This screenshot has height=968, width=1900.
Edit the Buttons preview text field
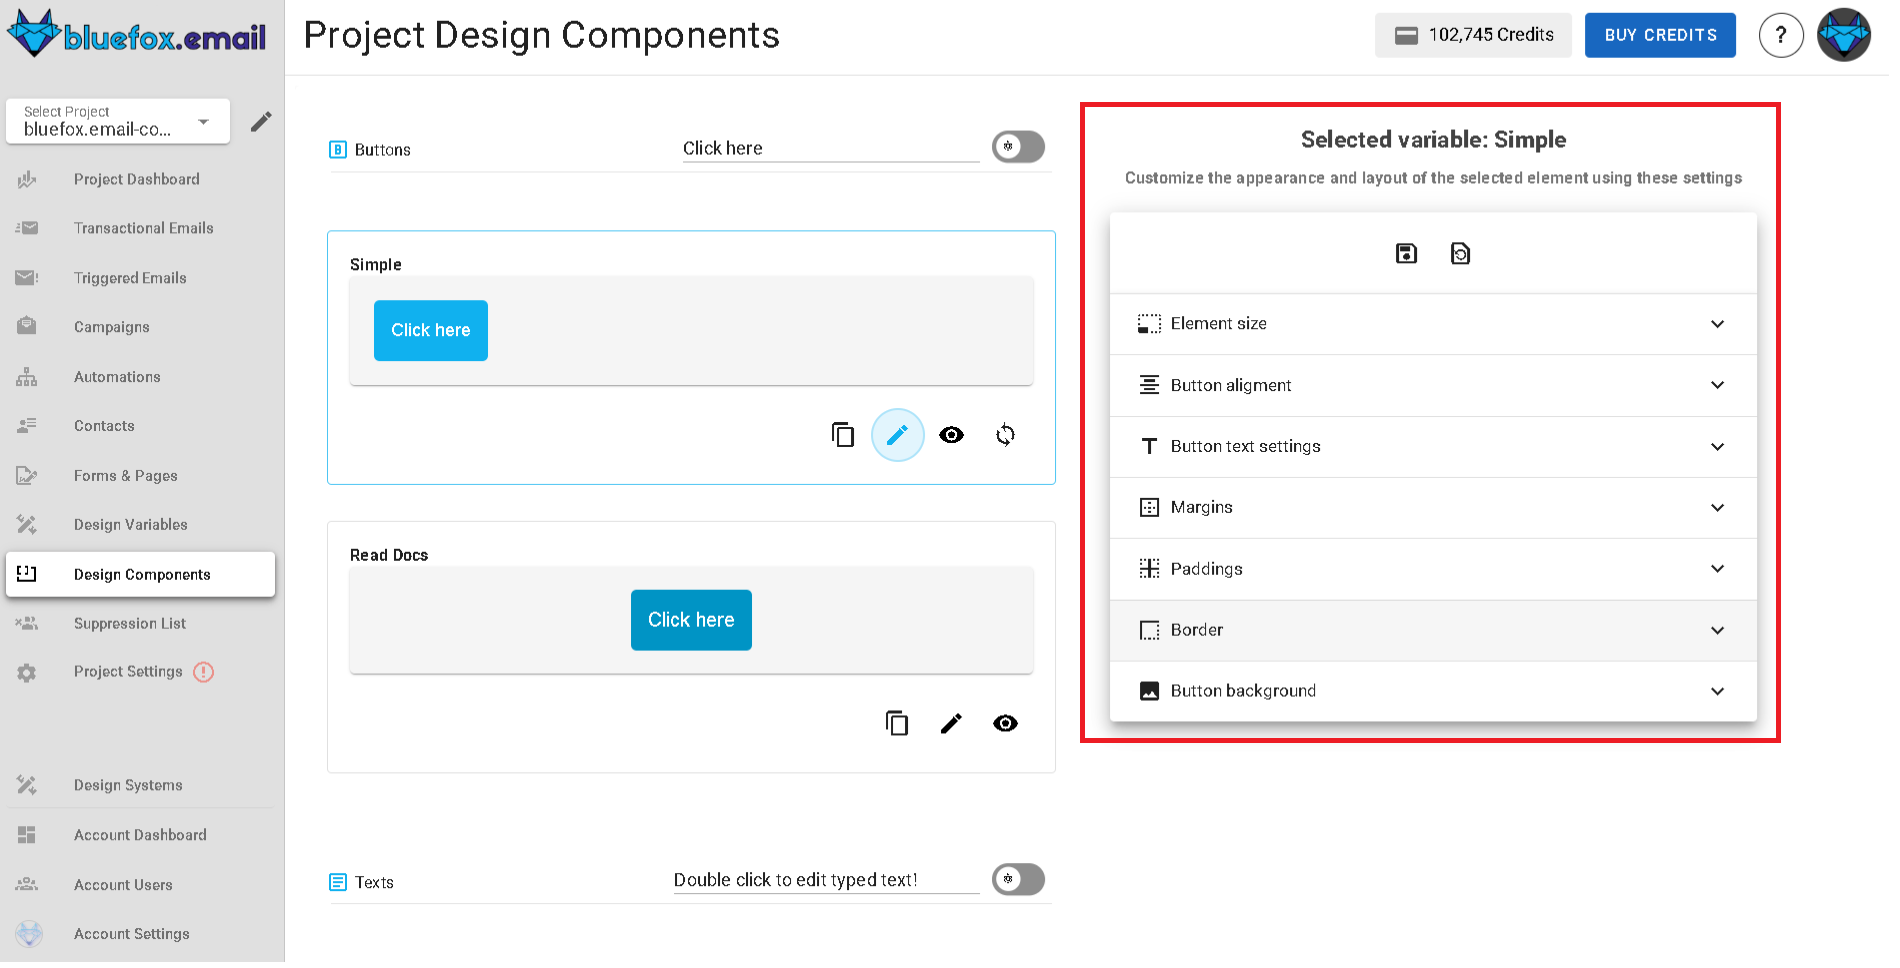coord(830,149)
